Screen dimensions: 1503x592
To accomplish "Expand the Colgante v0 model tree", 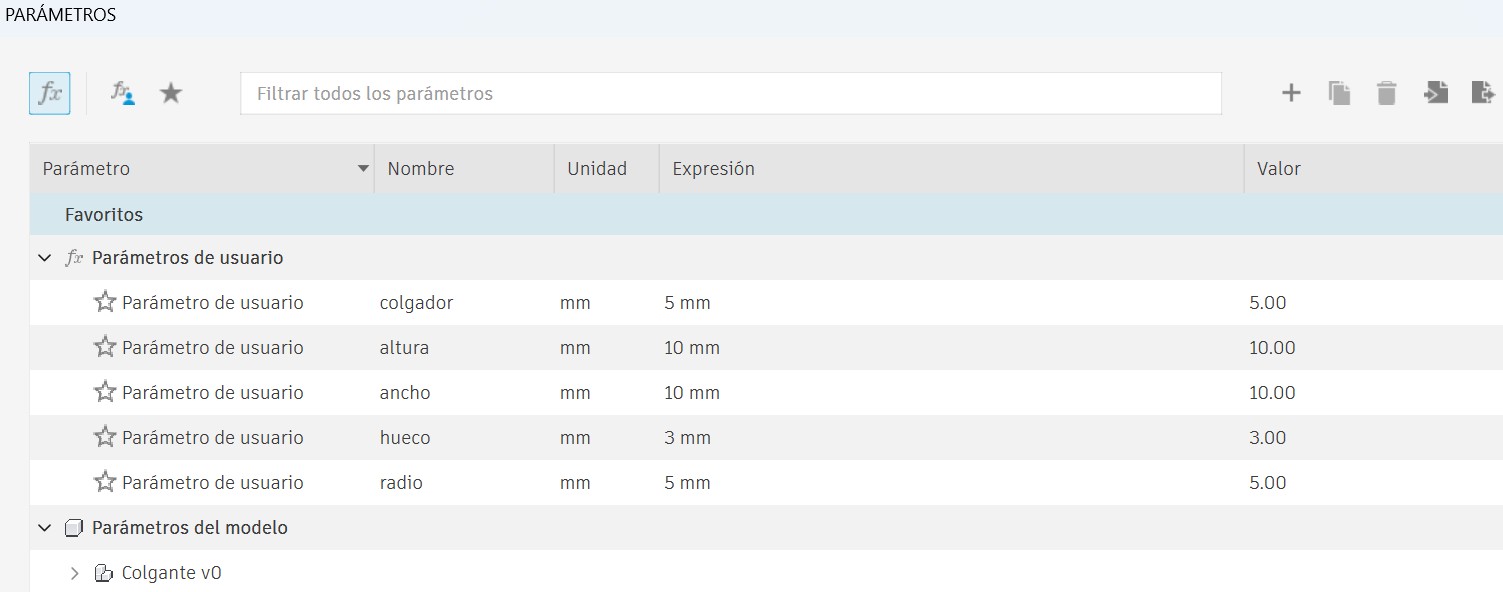I will click(x=73, y=572).
